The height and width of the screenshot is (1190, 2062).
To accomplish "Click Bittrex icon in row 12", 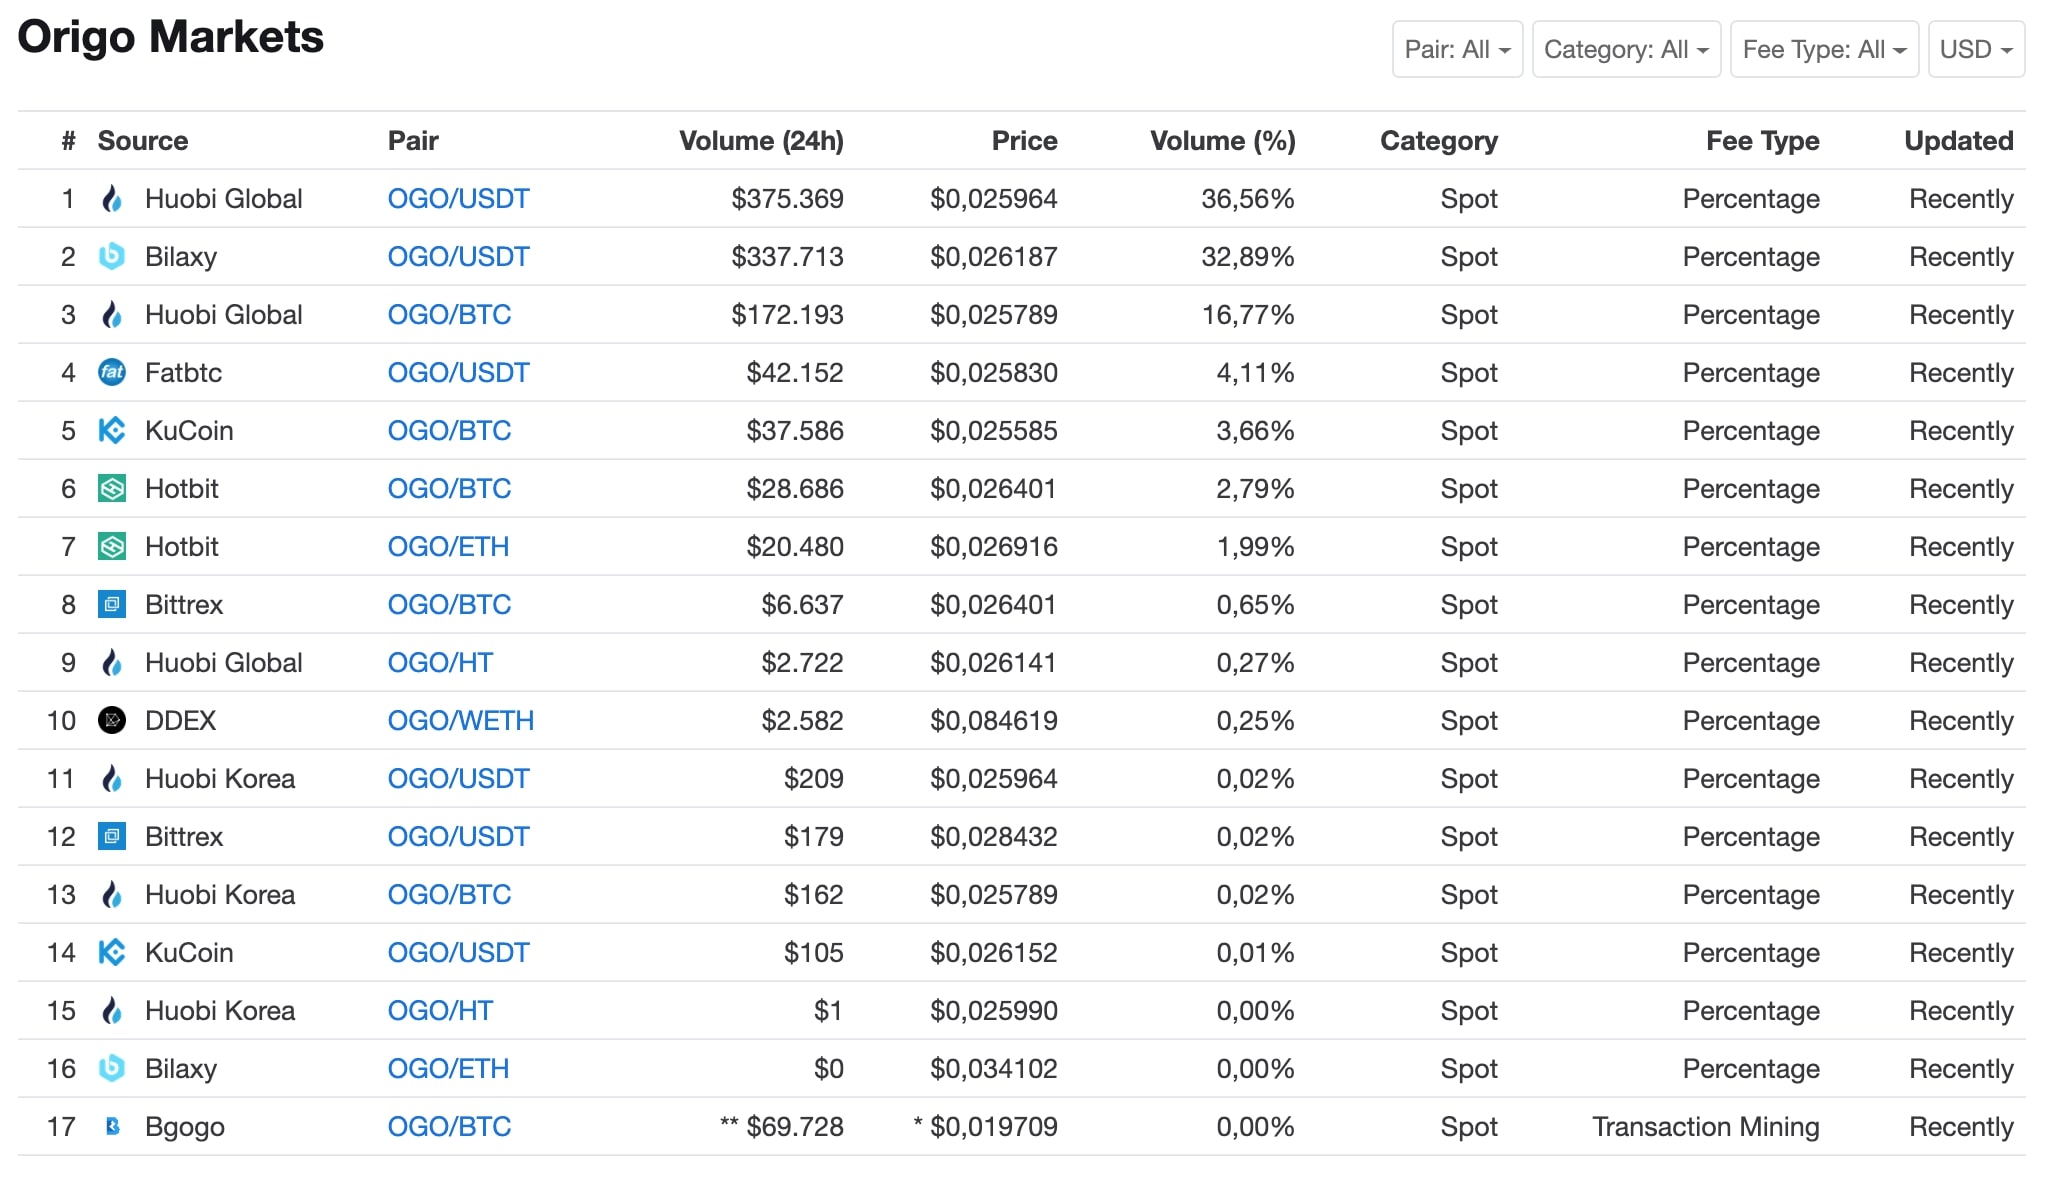I will coord(112,837).
